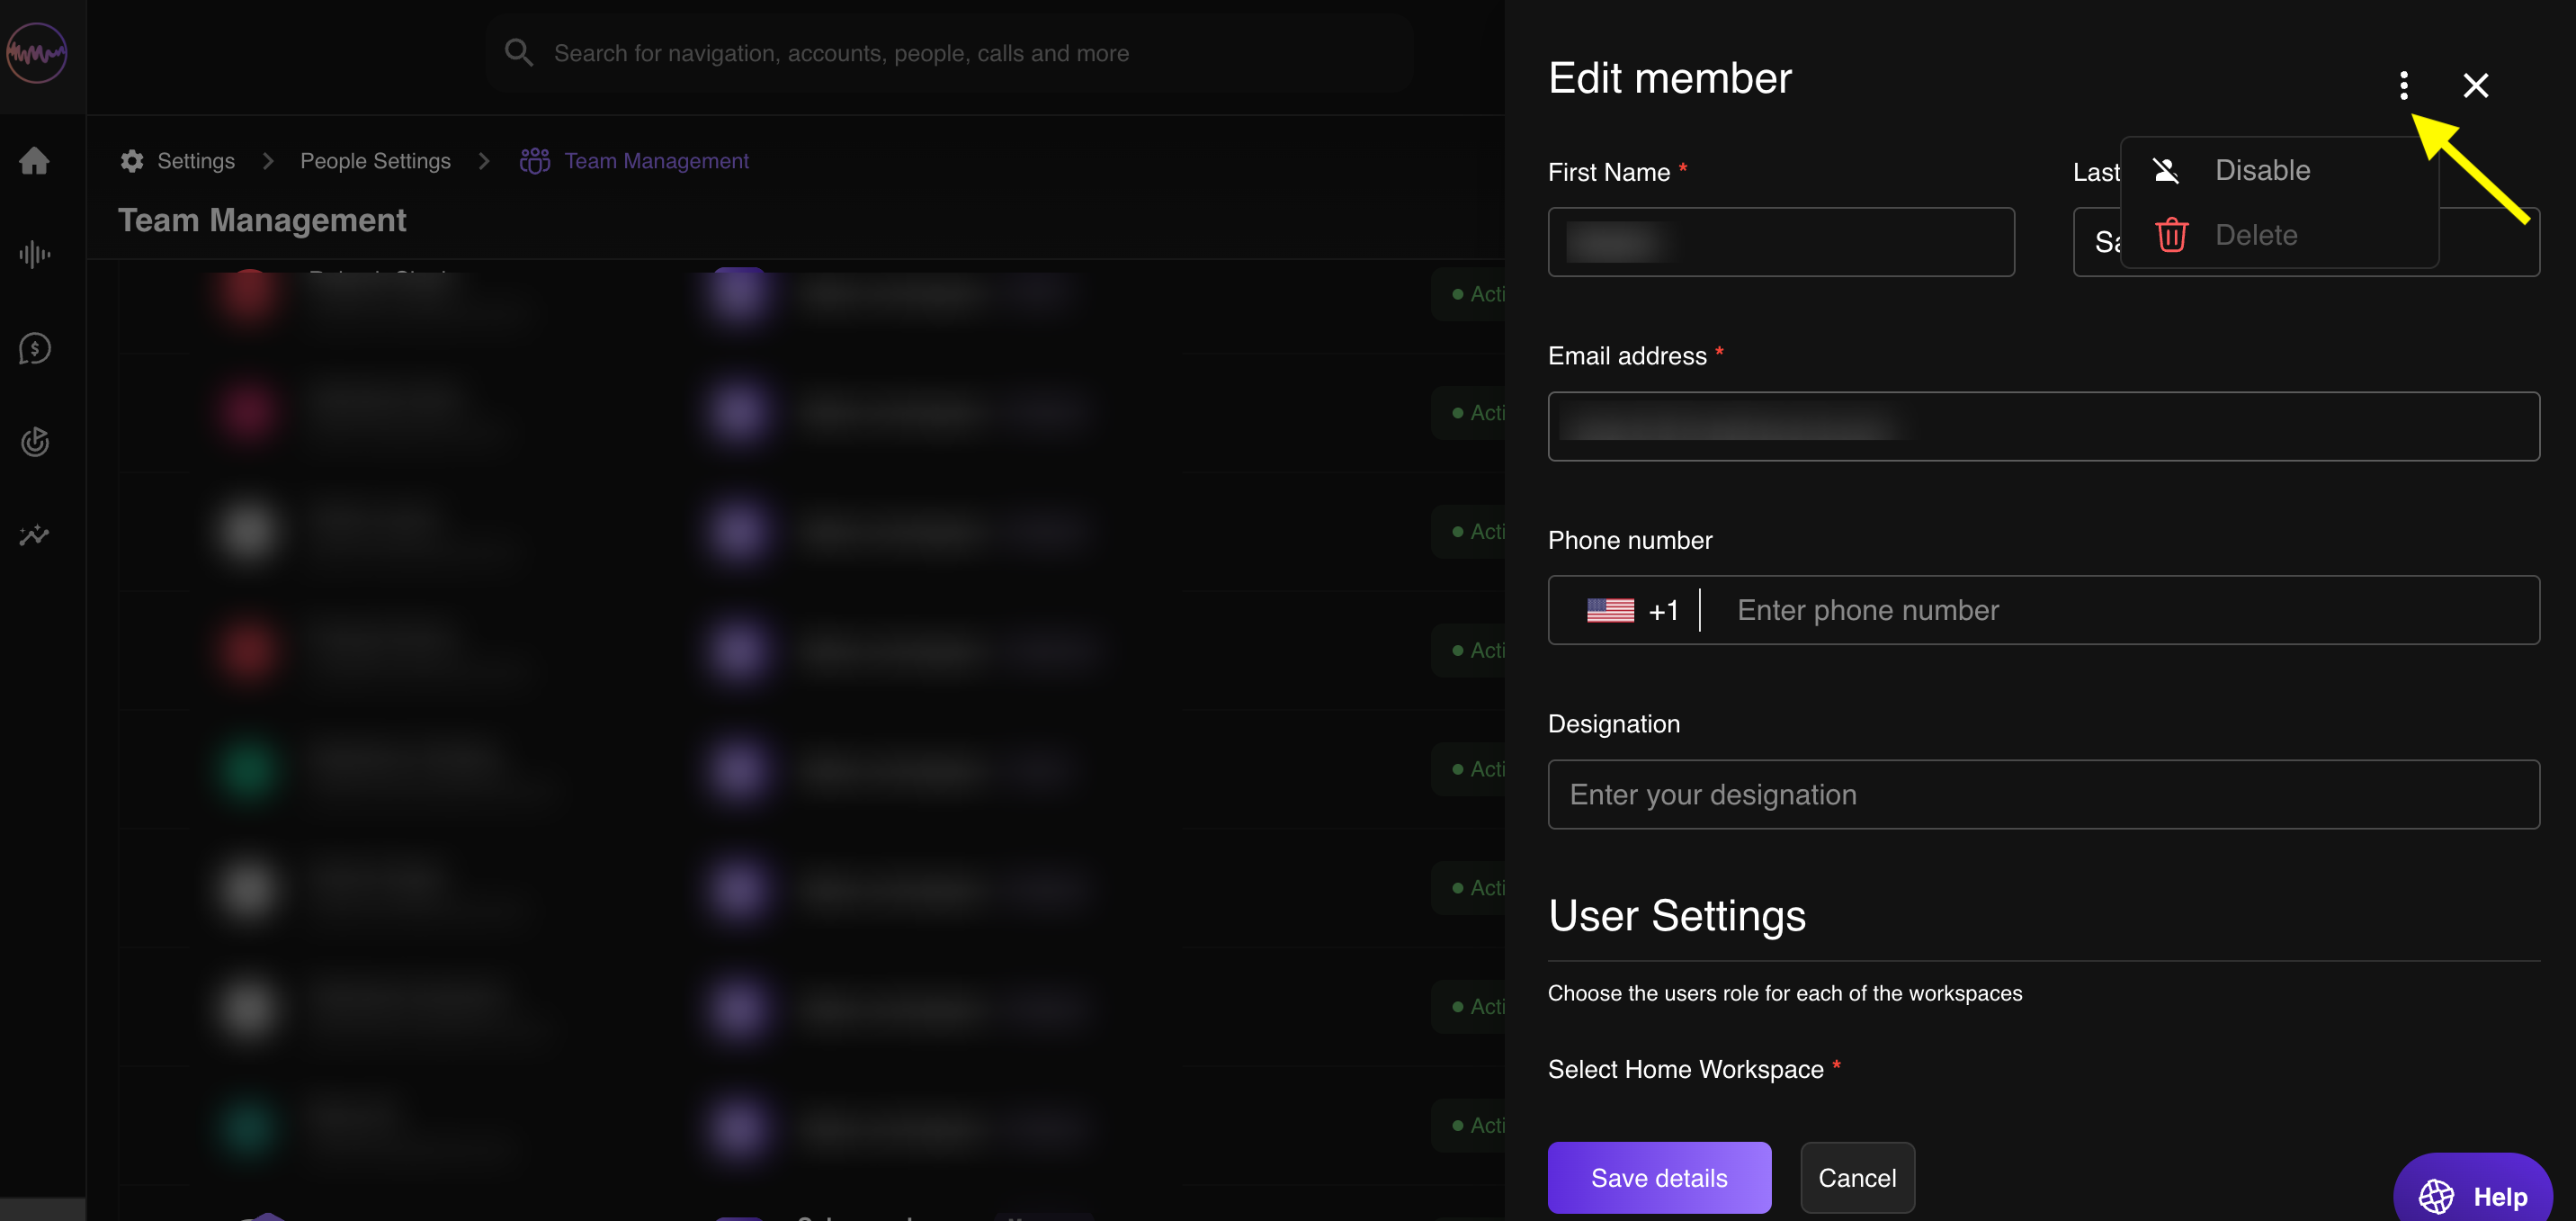Click the three-dot more options icon
This screenshot has height=1221, width=2576.
click(2403, 85)
